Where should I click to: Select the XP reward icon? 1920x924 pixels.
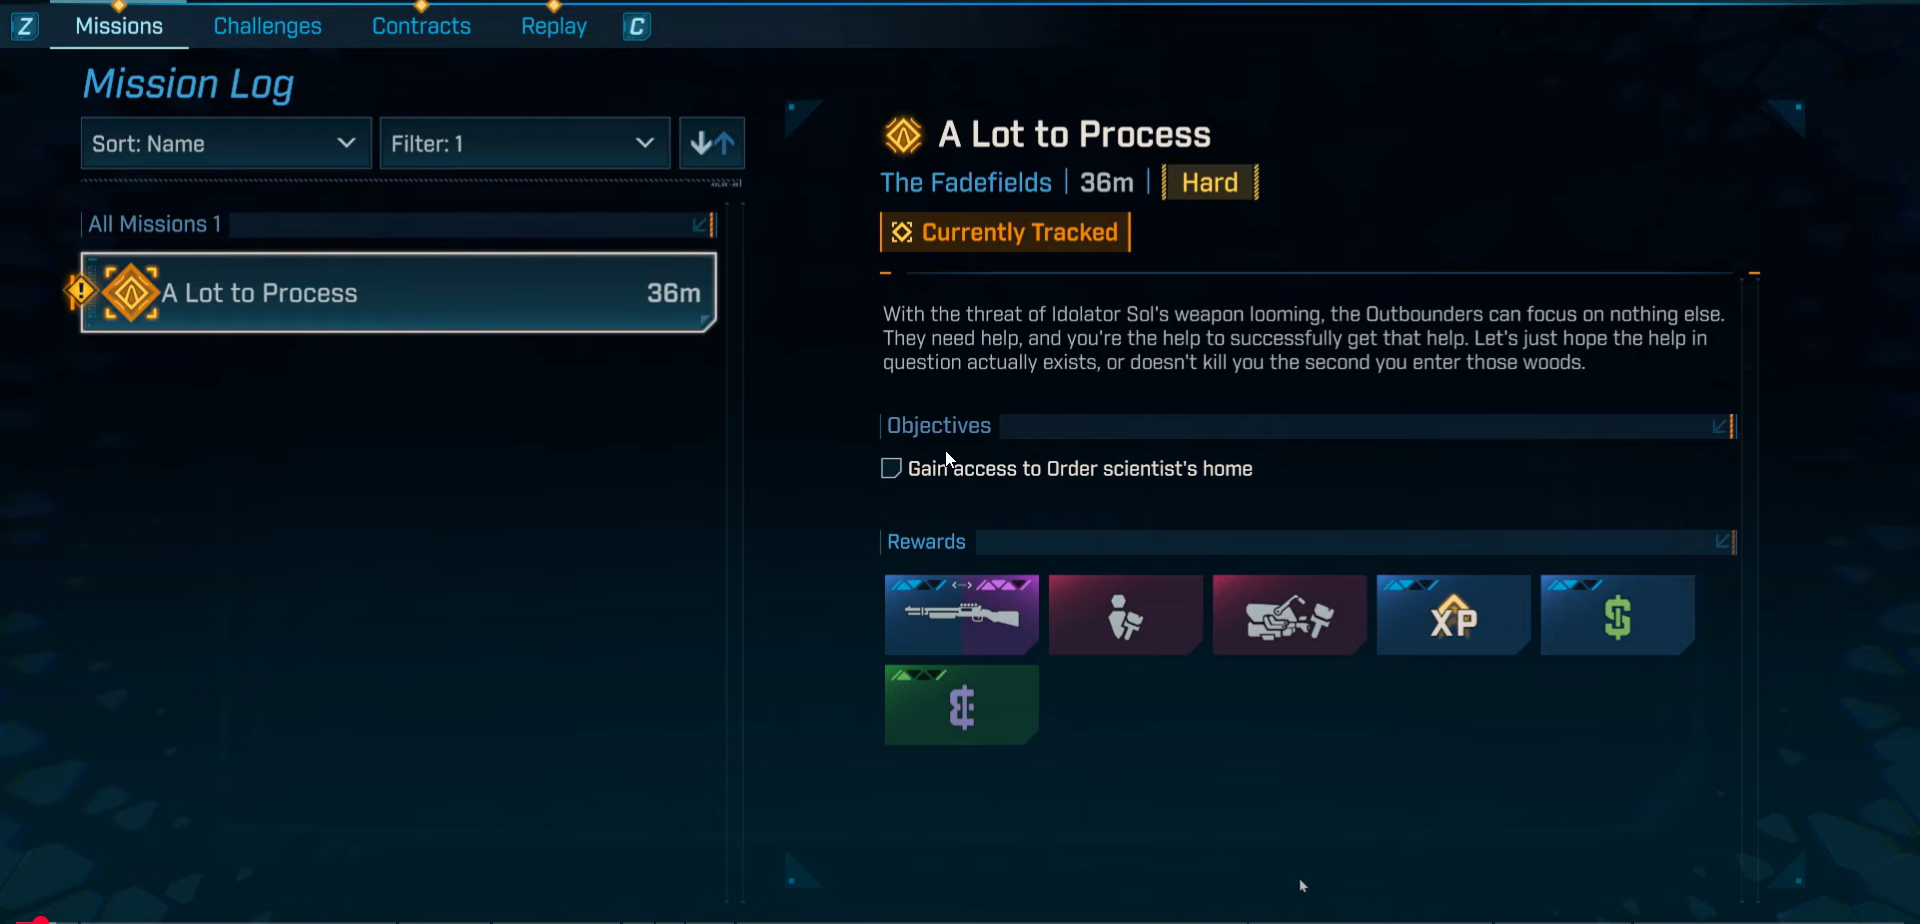(x=1453, y=614)
